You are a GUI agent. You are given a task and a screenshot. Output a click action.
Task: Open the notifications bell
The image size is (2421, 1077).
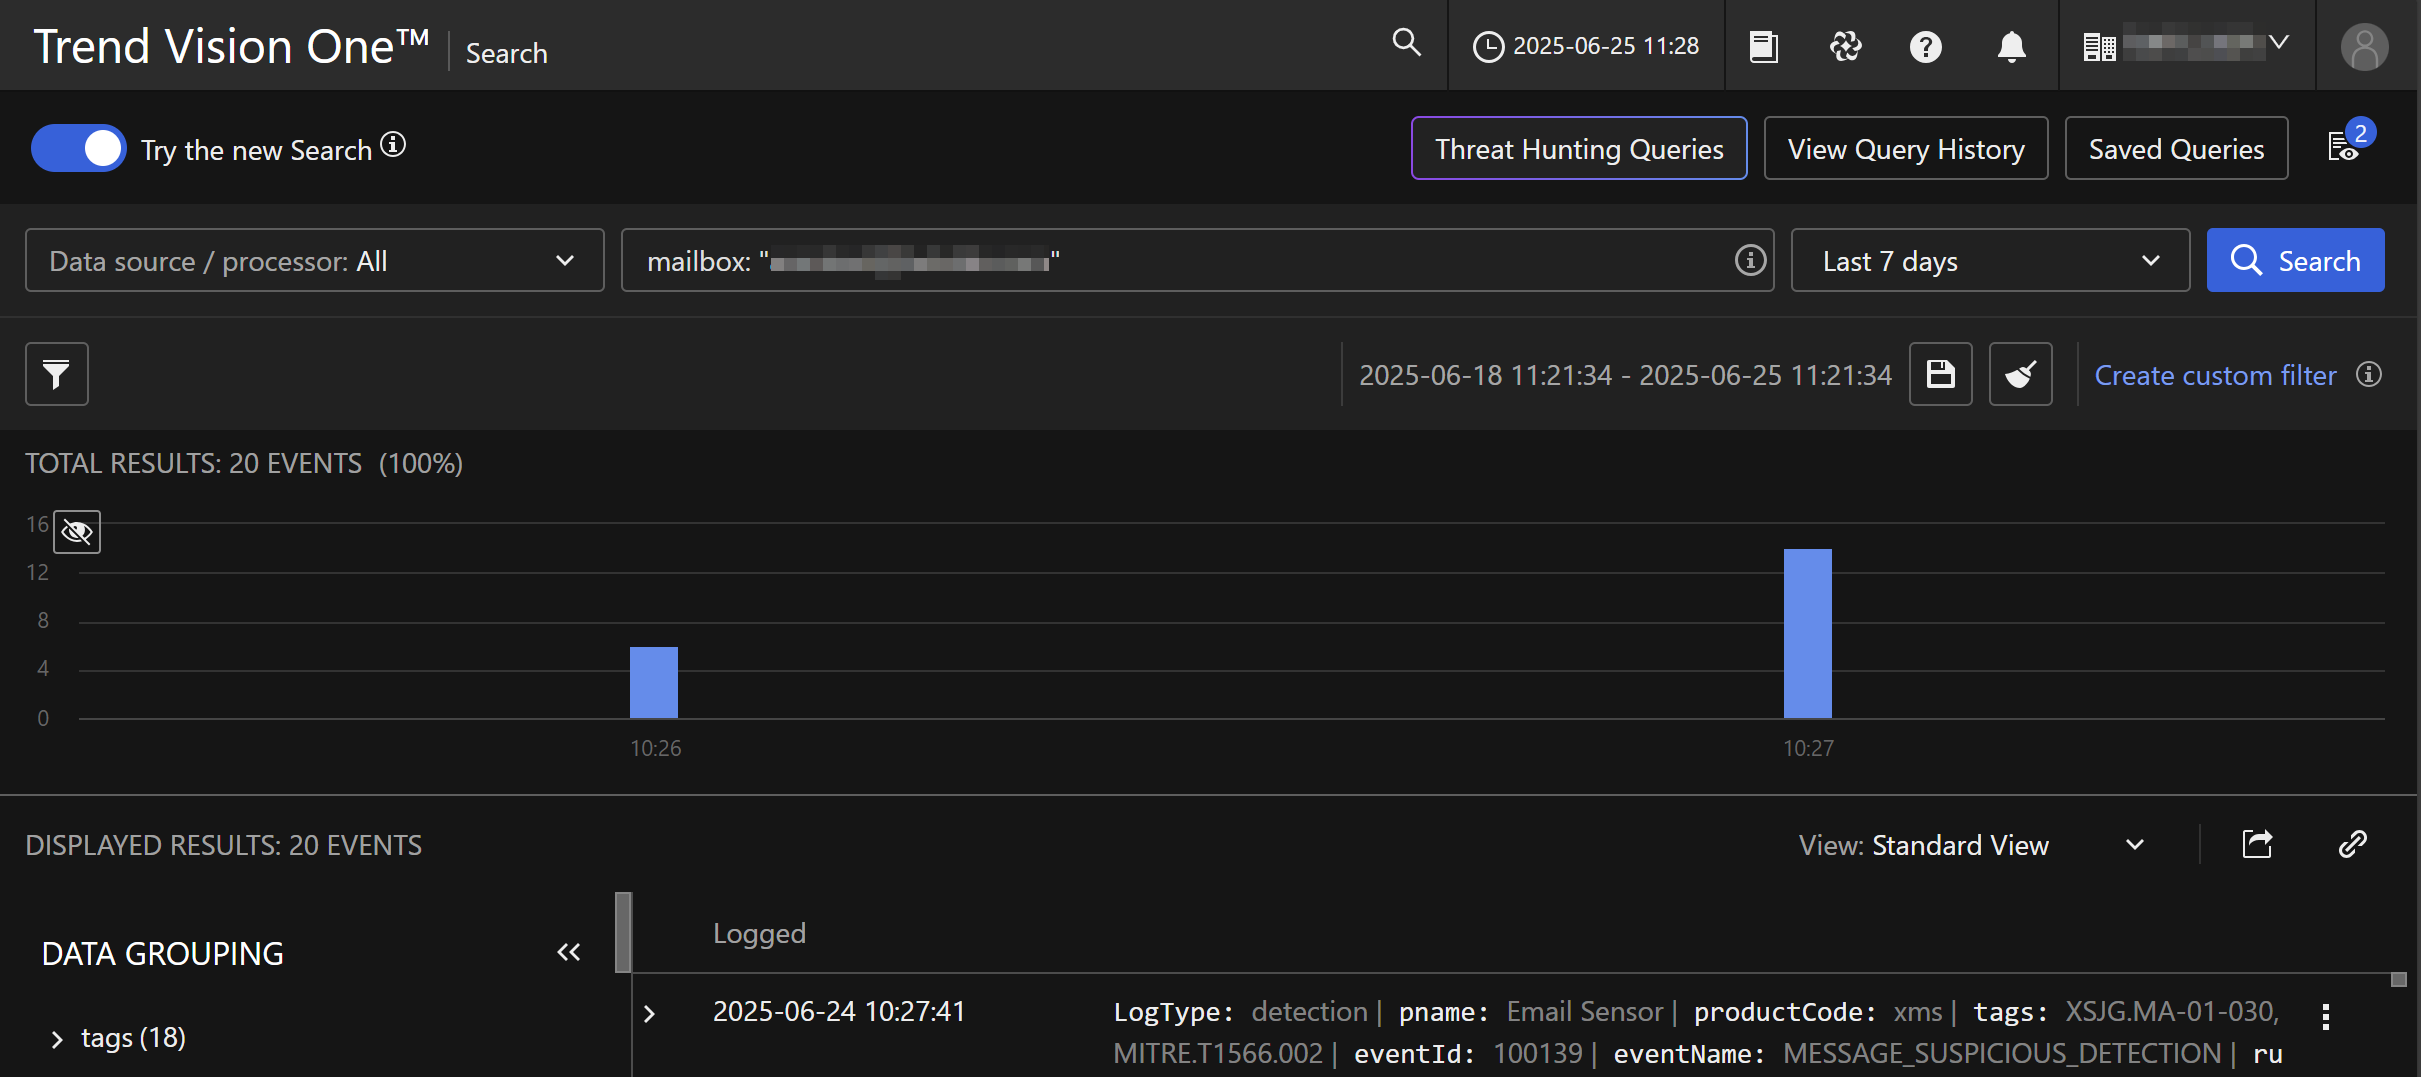[2011, 47]
